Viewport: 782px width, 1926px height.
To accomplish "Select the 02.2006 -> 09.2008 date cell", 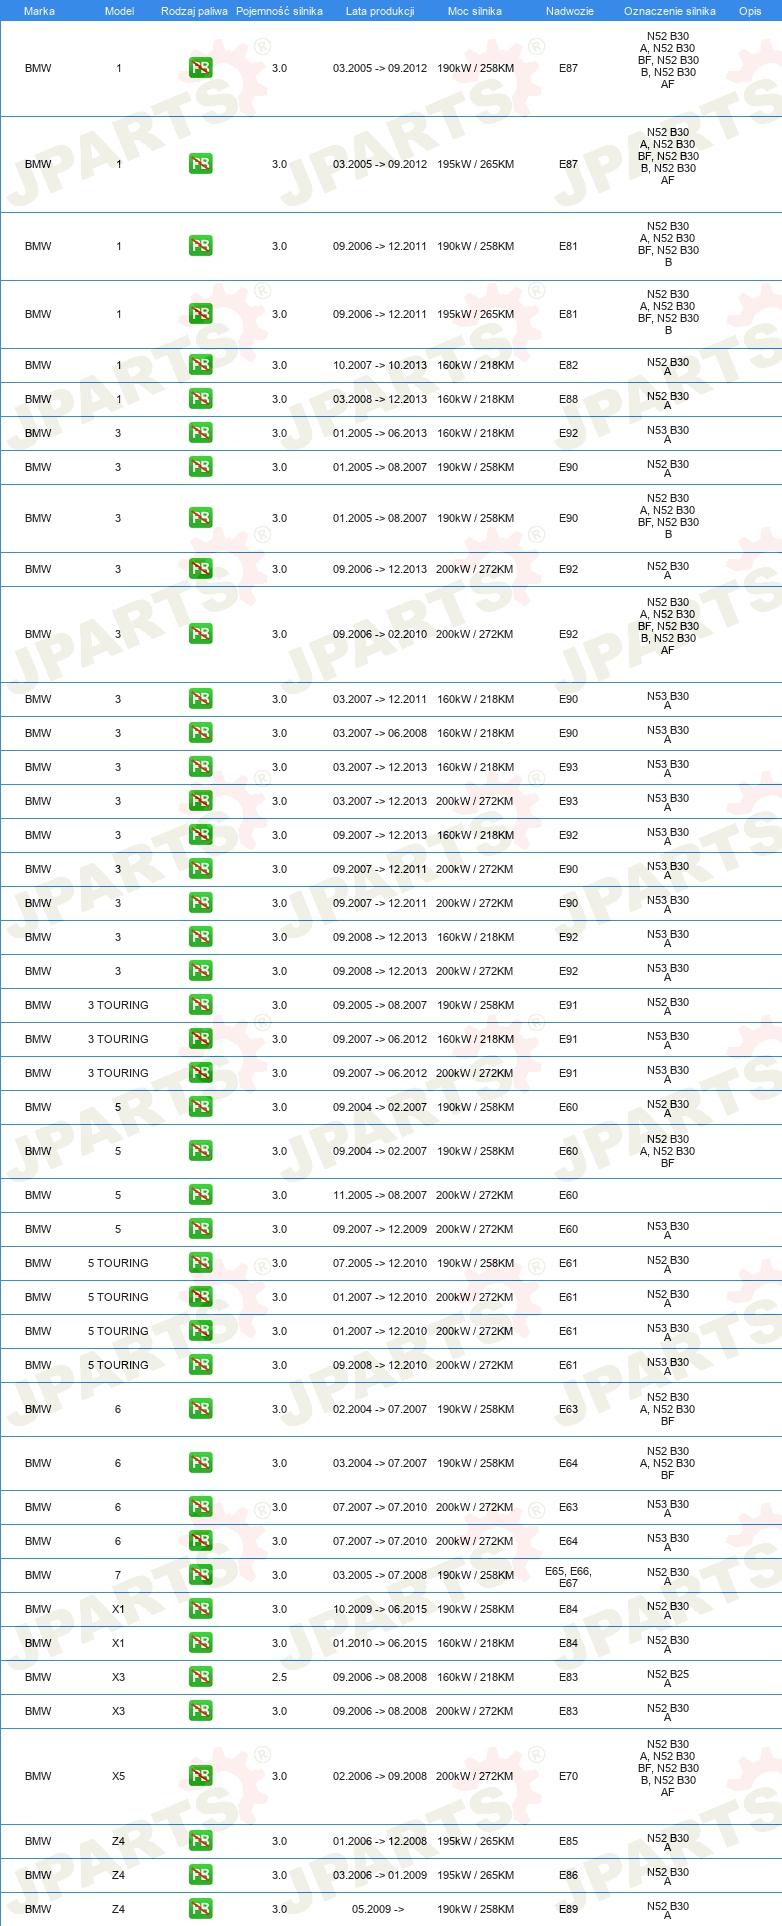I will tap(380, 1776).
